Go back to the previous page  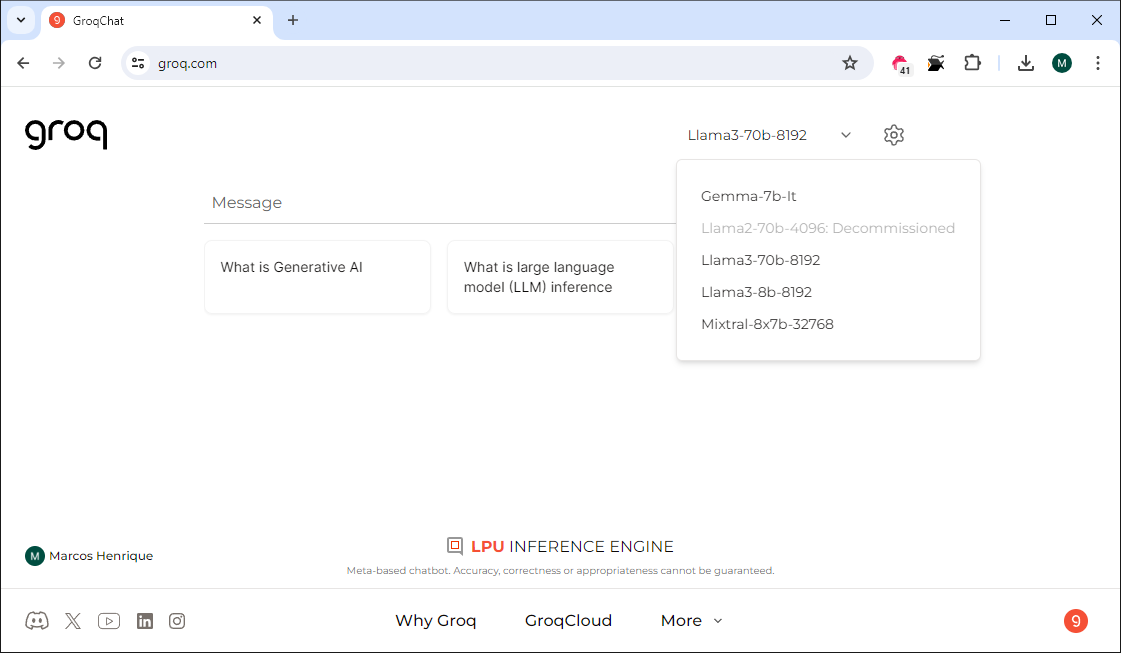point(23,63)
